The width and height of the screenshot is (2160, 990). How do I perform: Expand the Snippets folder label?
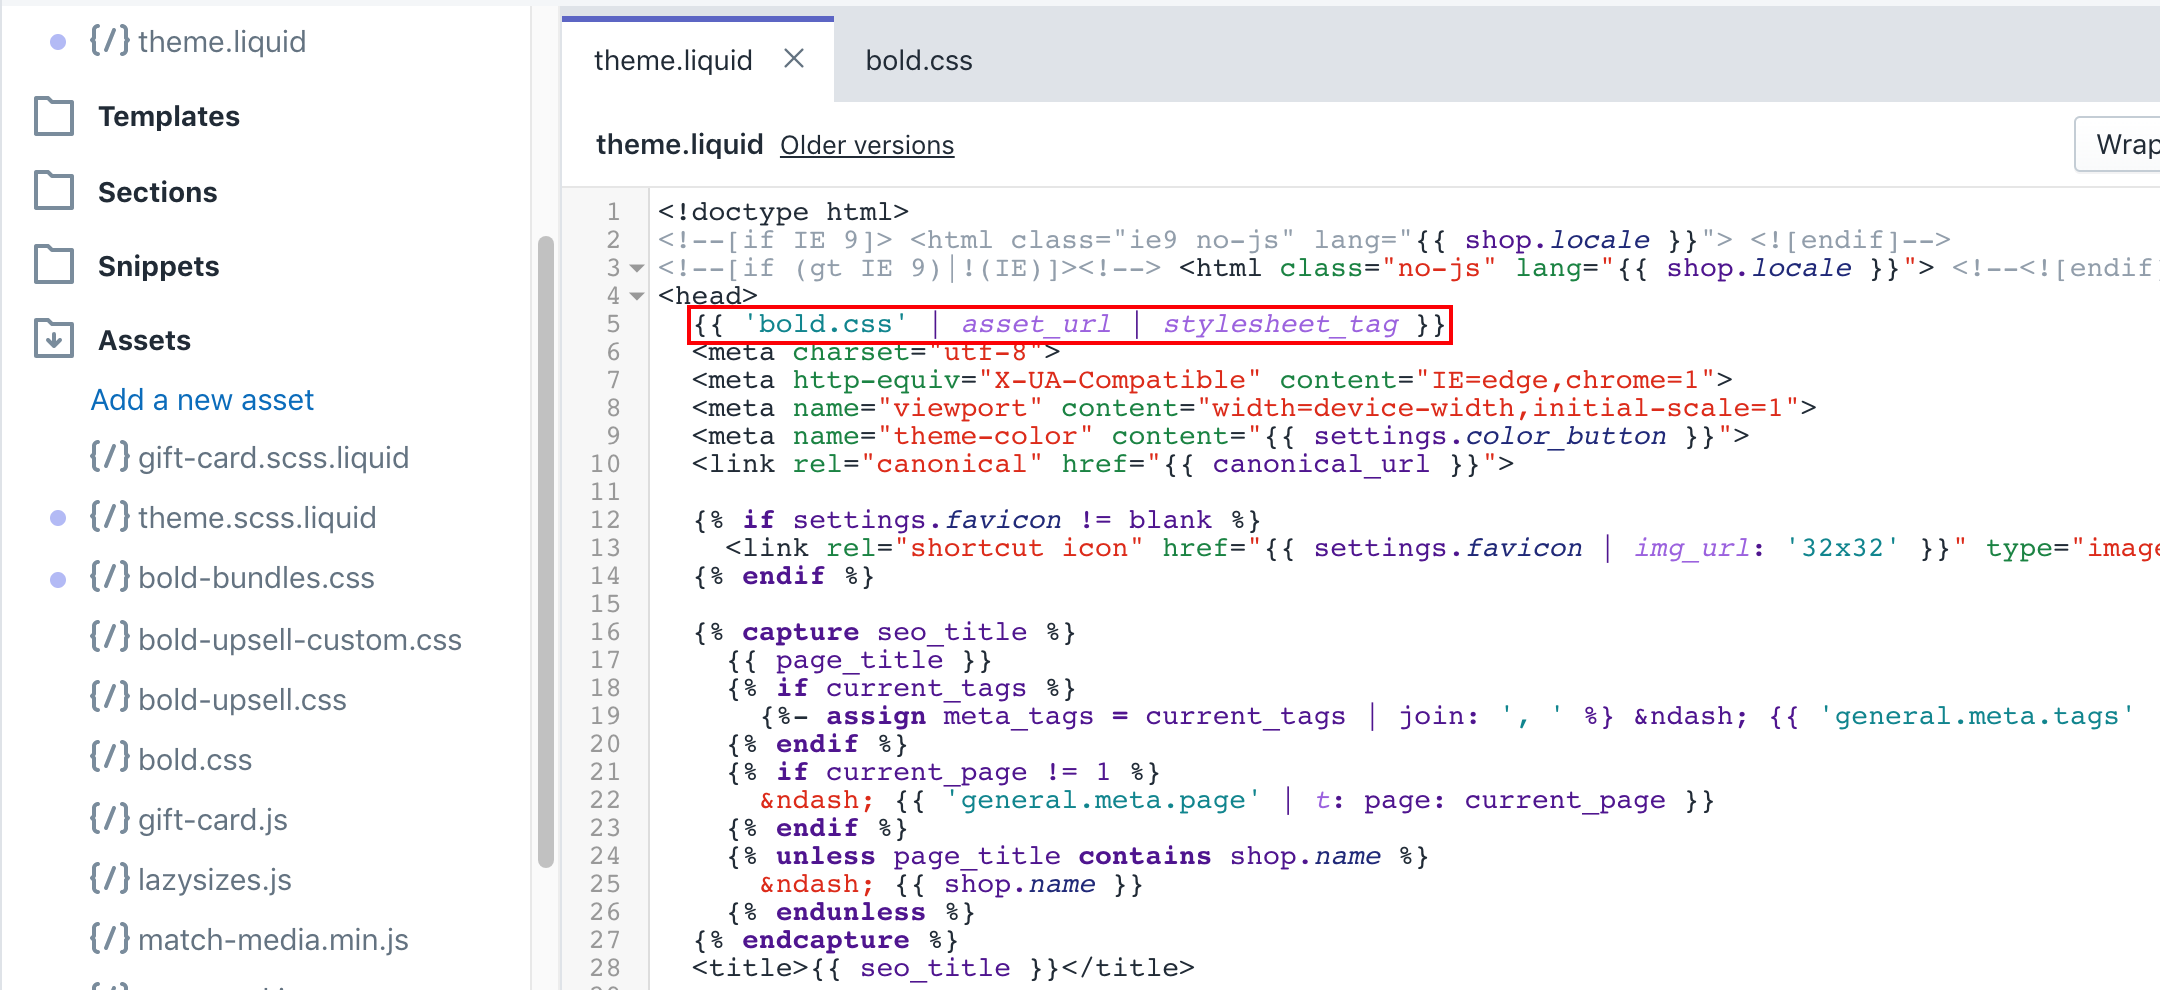tap(159, 266)
